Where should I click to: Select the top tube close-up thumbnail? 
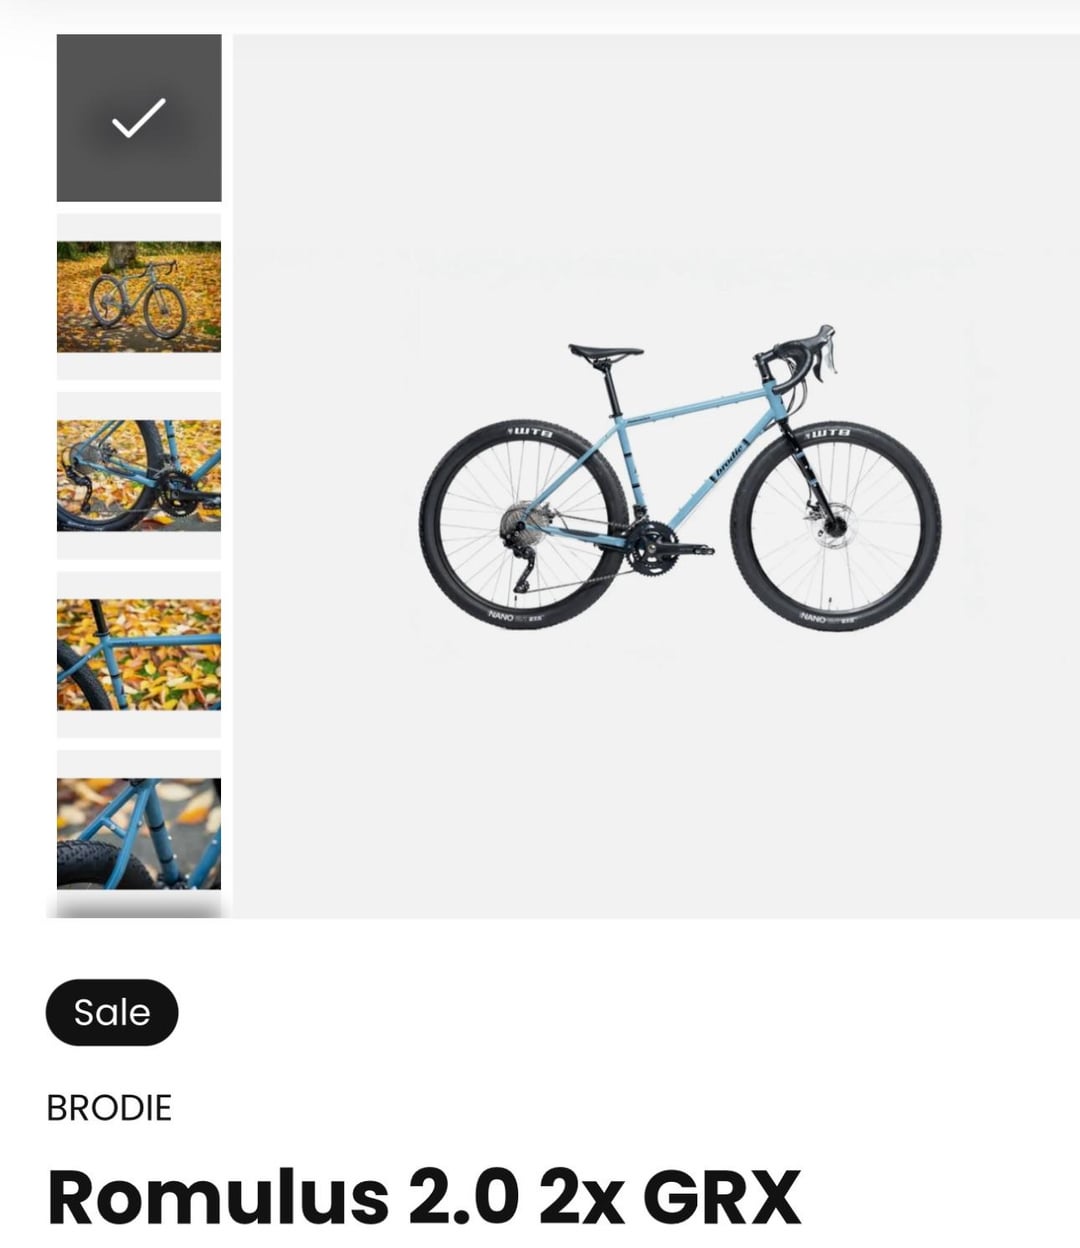[138, 655]
